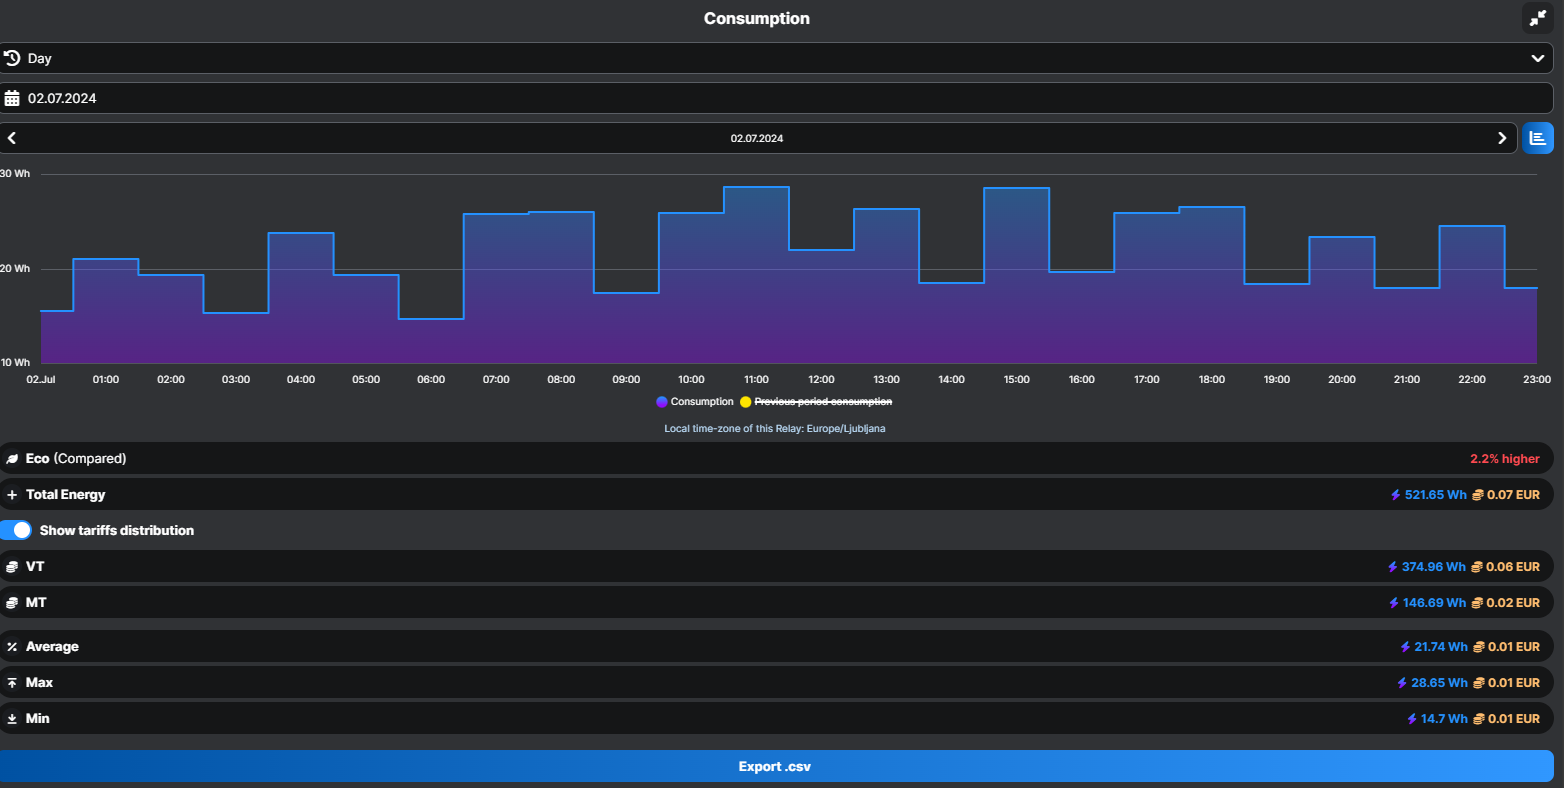This screenshot has height=788, width=1564.
Task: Select the Eco (Compared) row
Action: 776,458
